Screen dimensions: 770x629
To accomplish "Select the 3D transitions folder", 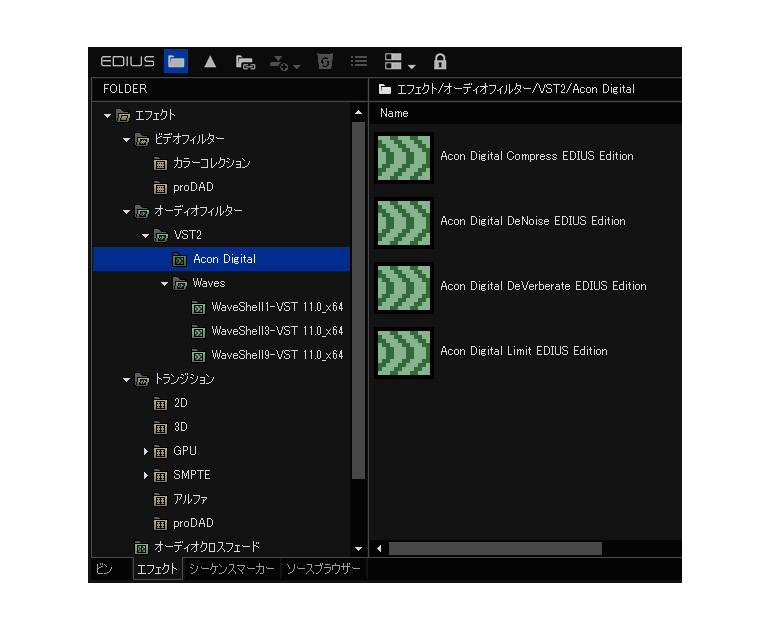I will pos(180,427).
